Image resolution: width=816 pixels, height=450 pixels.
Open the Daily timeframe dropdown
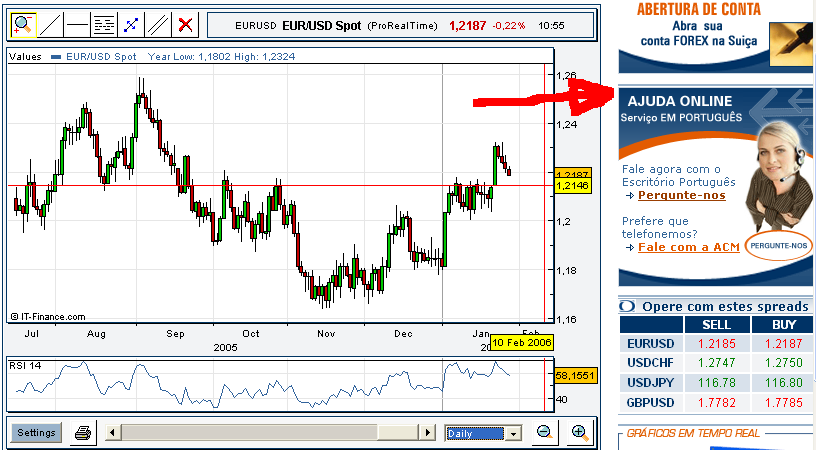pos(483,433)
